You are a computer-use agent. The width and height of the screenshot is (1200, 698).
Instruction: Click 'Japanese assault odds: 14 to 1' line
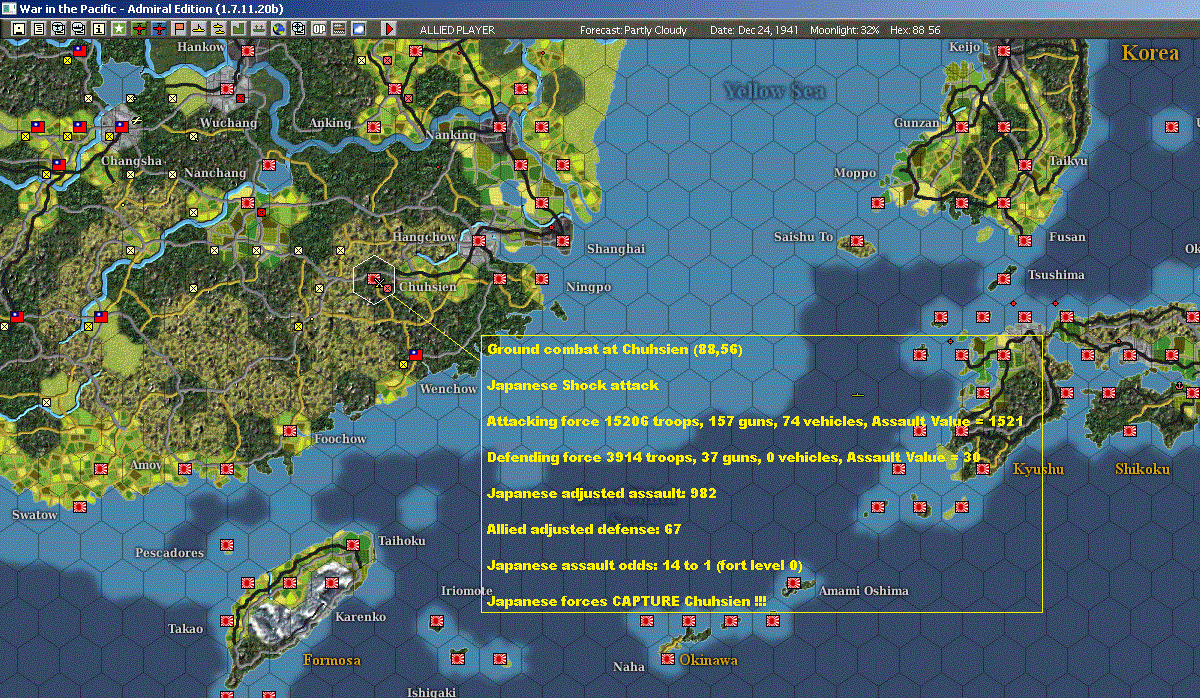click(644, 565)
